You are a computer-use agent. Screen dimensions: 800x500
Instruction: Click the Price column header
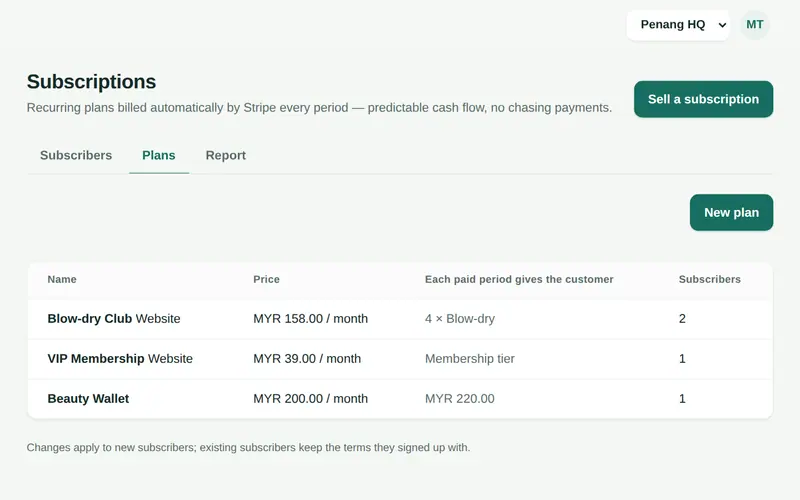click(266, 279)
